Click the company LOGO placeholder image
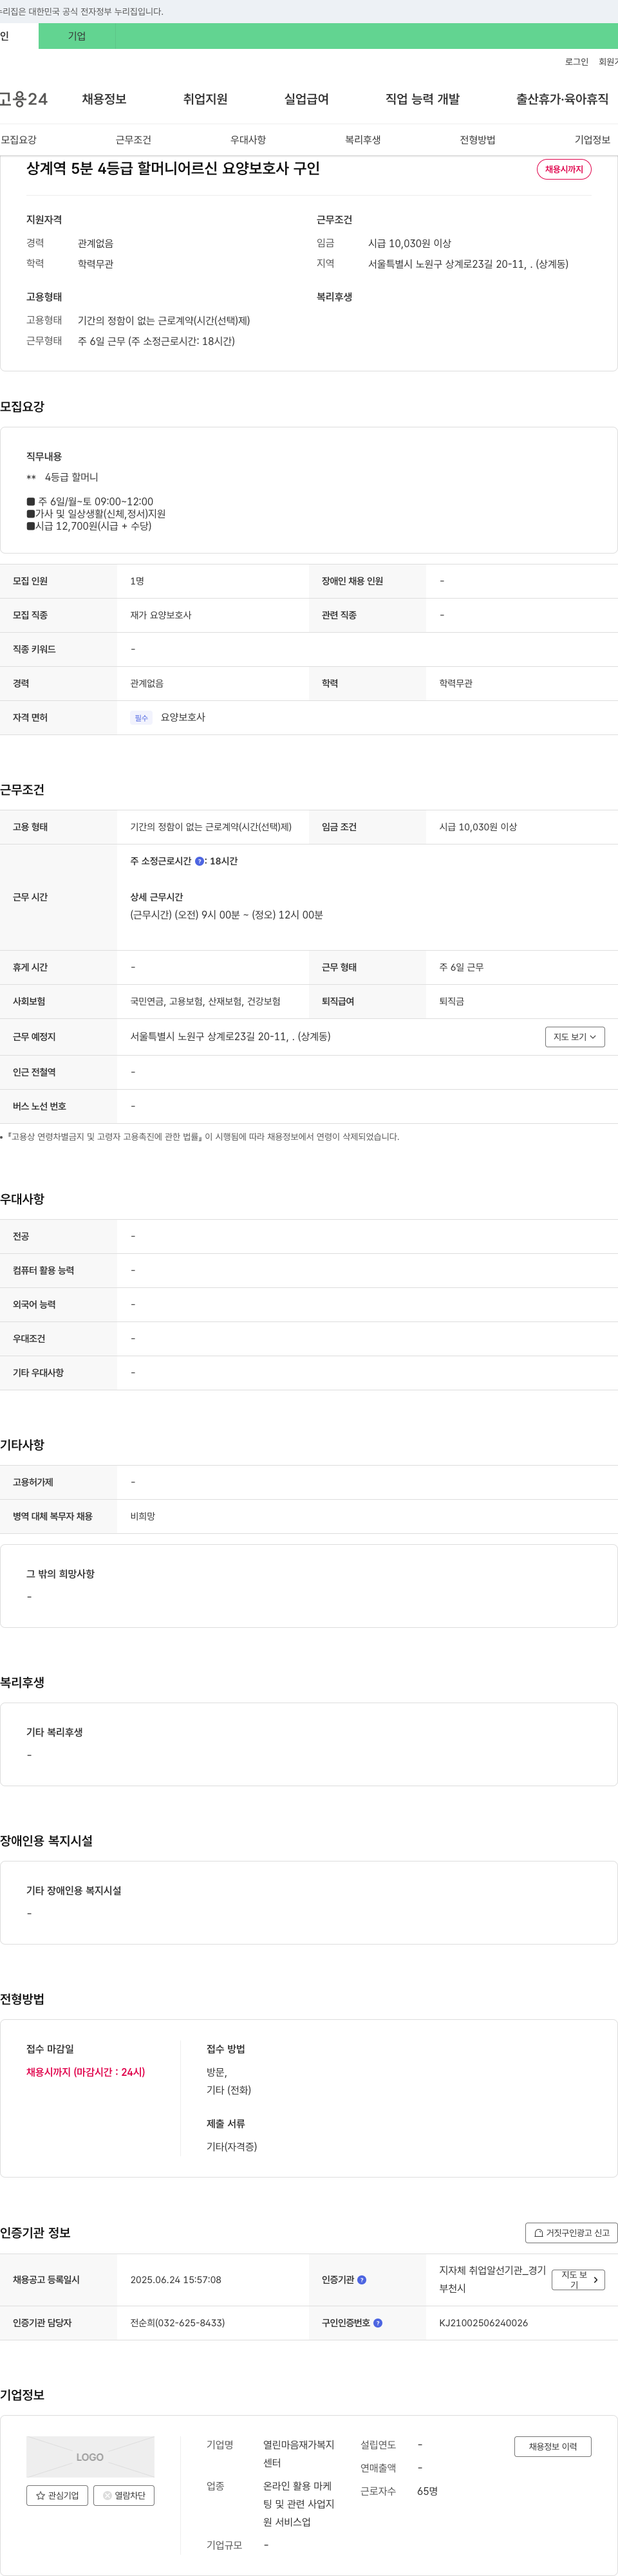This screenshot has height=2576, width=618. 90,2457
